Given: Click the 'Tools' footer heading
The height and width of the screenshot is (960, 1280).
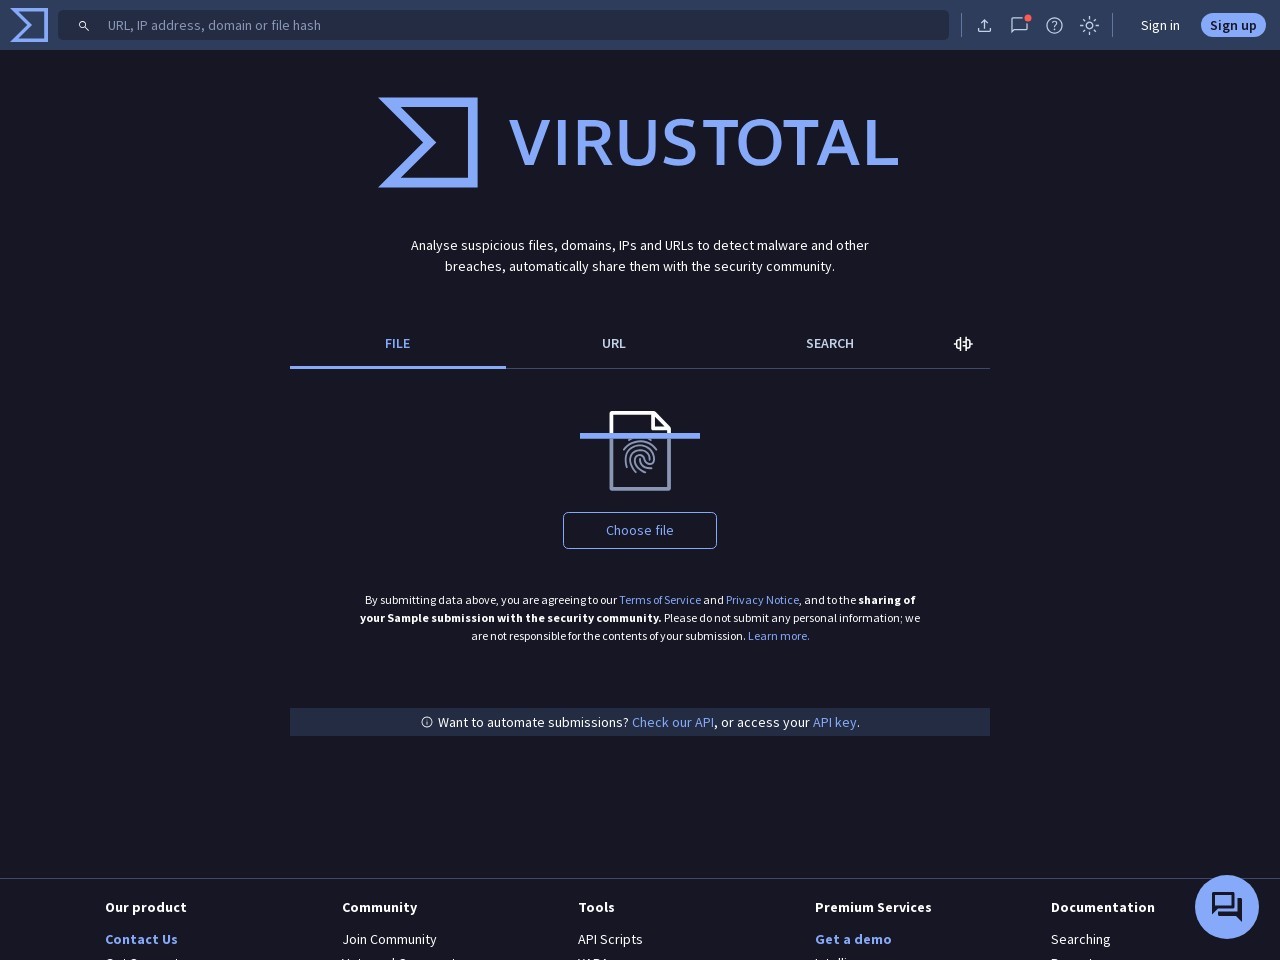Looking at the screenshot, I should (x=596, y=907).
